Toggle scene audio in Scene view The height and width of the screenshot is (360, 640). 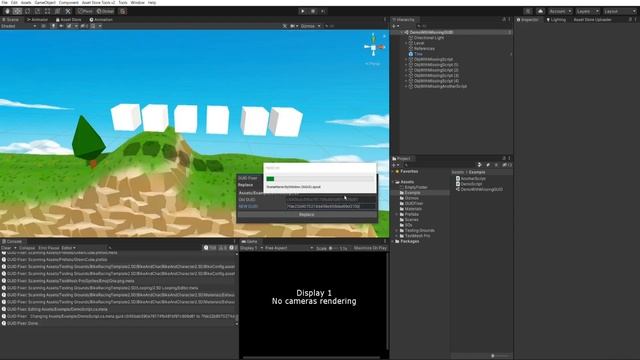tap(61, 26)
